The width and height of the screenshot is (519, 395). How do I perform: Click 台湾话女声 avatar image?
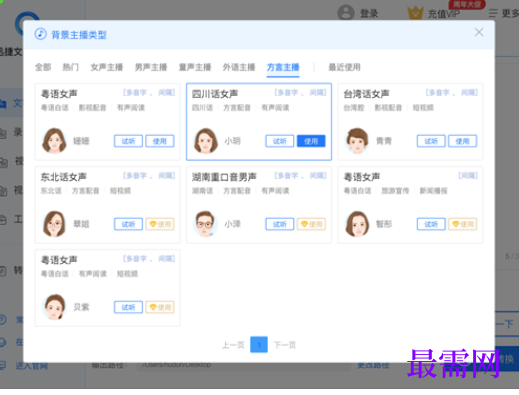pyautogui.click(x=357, y=141)
